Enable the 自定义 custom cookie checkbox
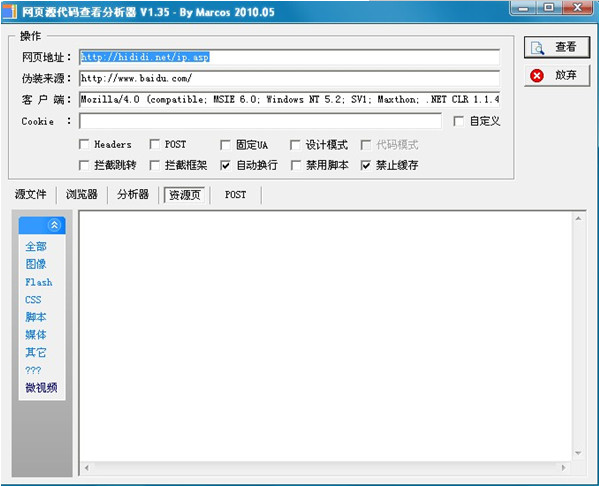This screenshot has width=599, height=486. point(458,122)
